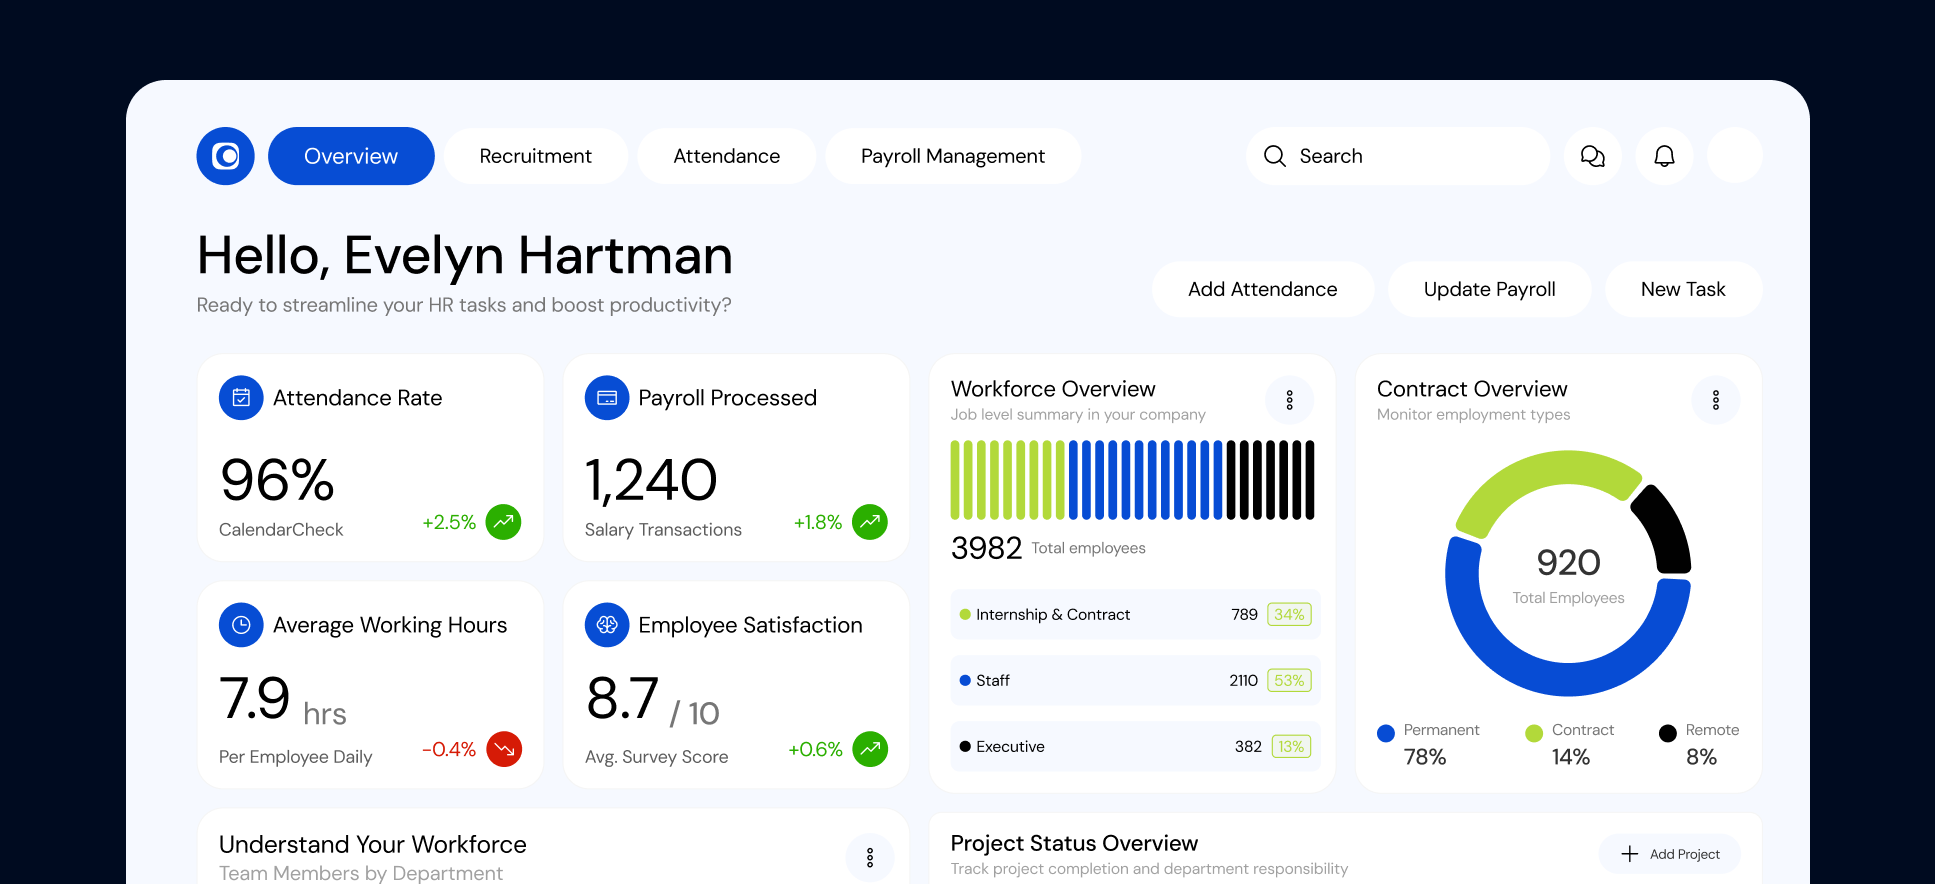The image size is (1935, 884).
Task: Select the blue Permanent legend dot
Action: click(x=1385, y=733)
